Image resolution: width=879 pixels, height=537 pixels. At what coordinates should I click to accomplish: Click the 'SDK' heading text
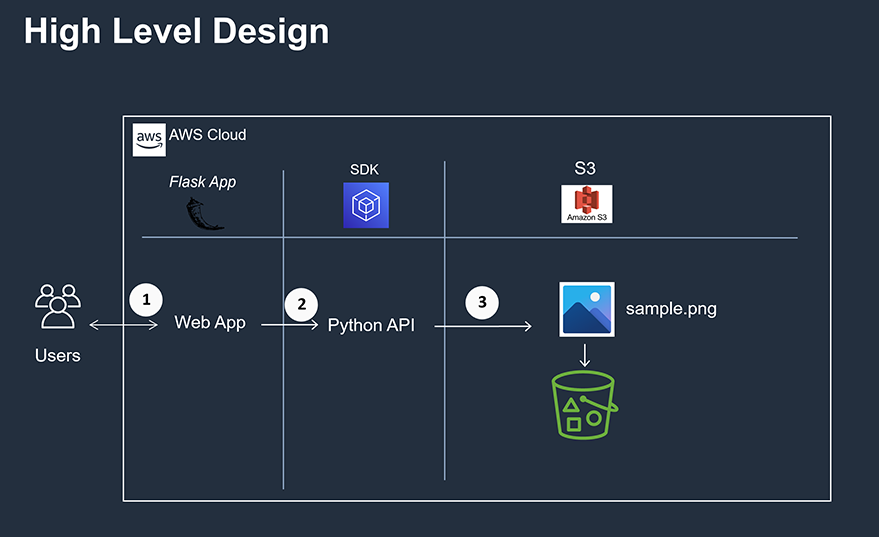click(x=364, y=169)
